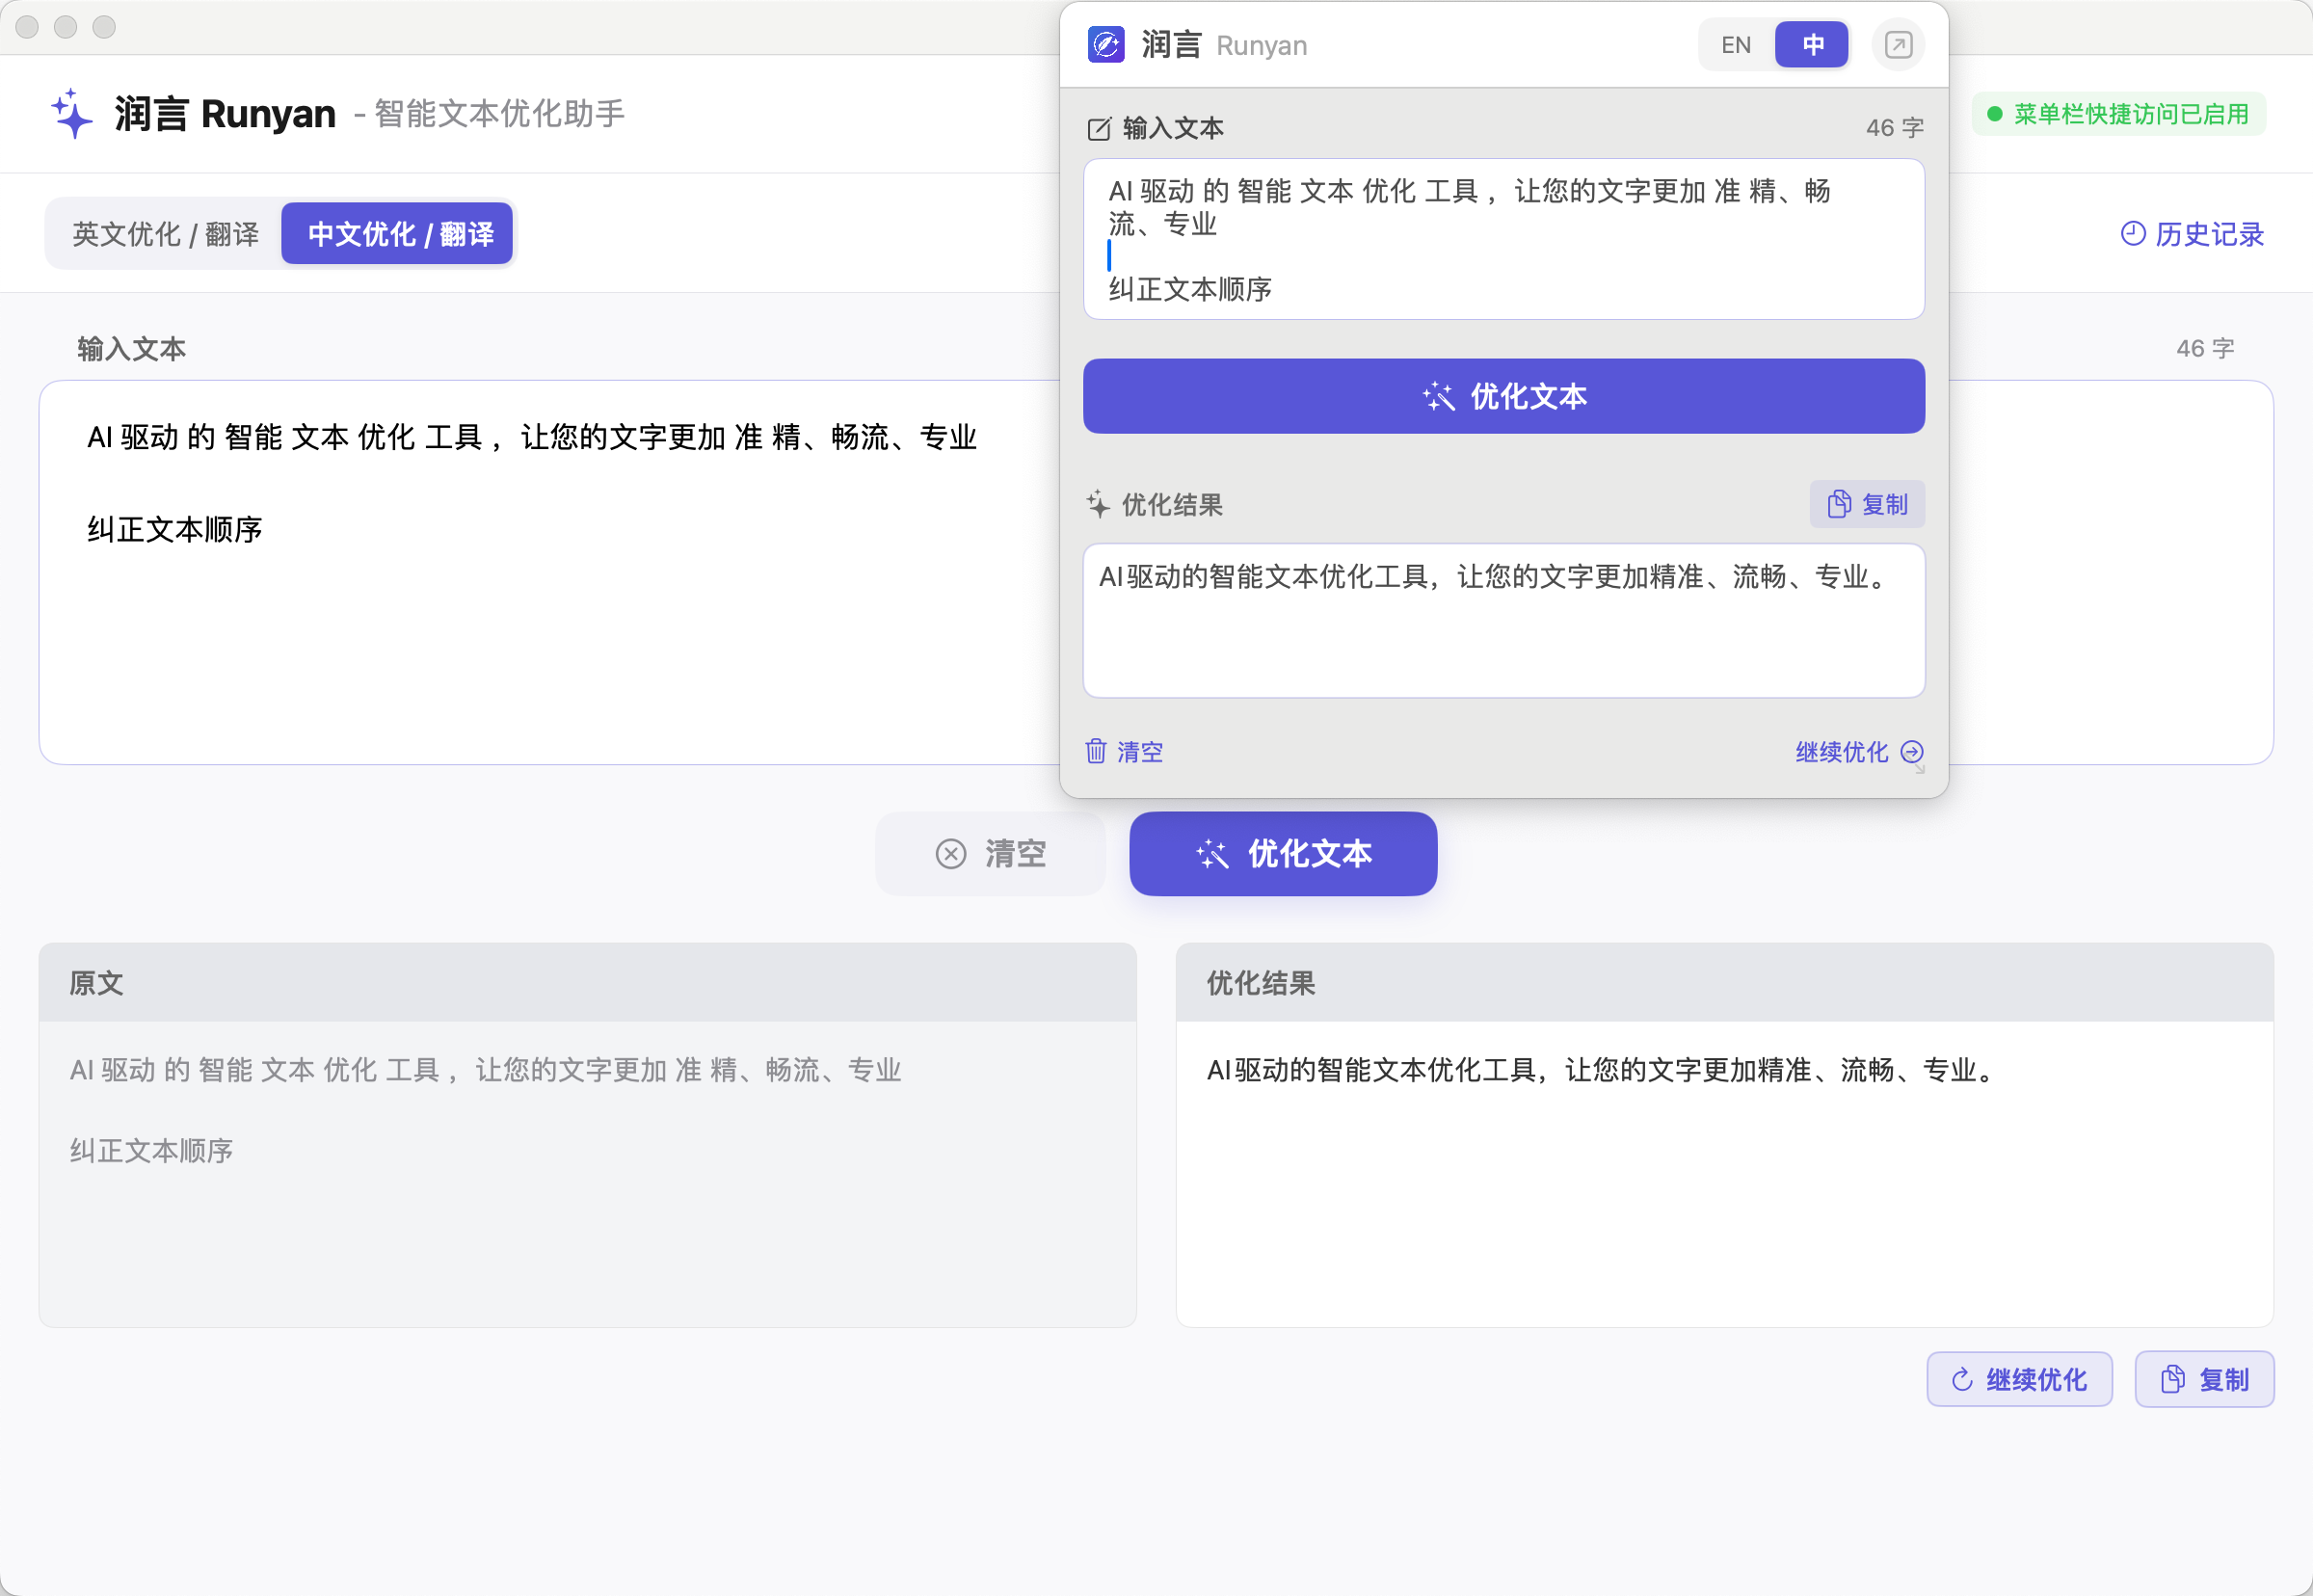The width and height of the screenshot is (2313, 1596).
Task: Click inside the popup input text field
Action: pyautogui.click(x=1502, y=240)
